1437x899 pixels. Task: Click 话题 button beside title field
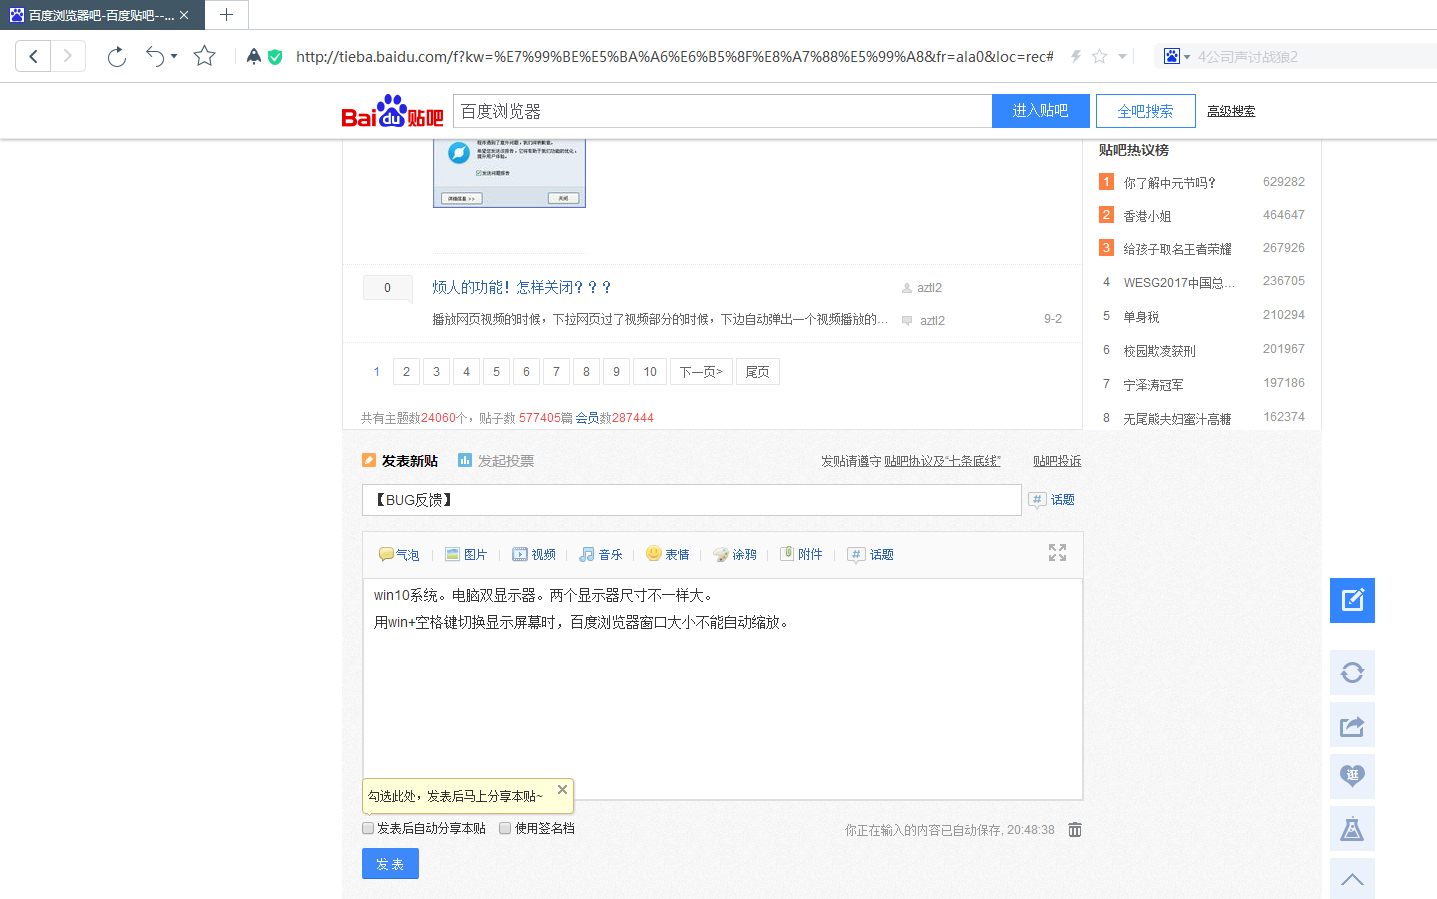(1052, 500)
